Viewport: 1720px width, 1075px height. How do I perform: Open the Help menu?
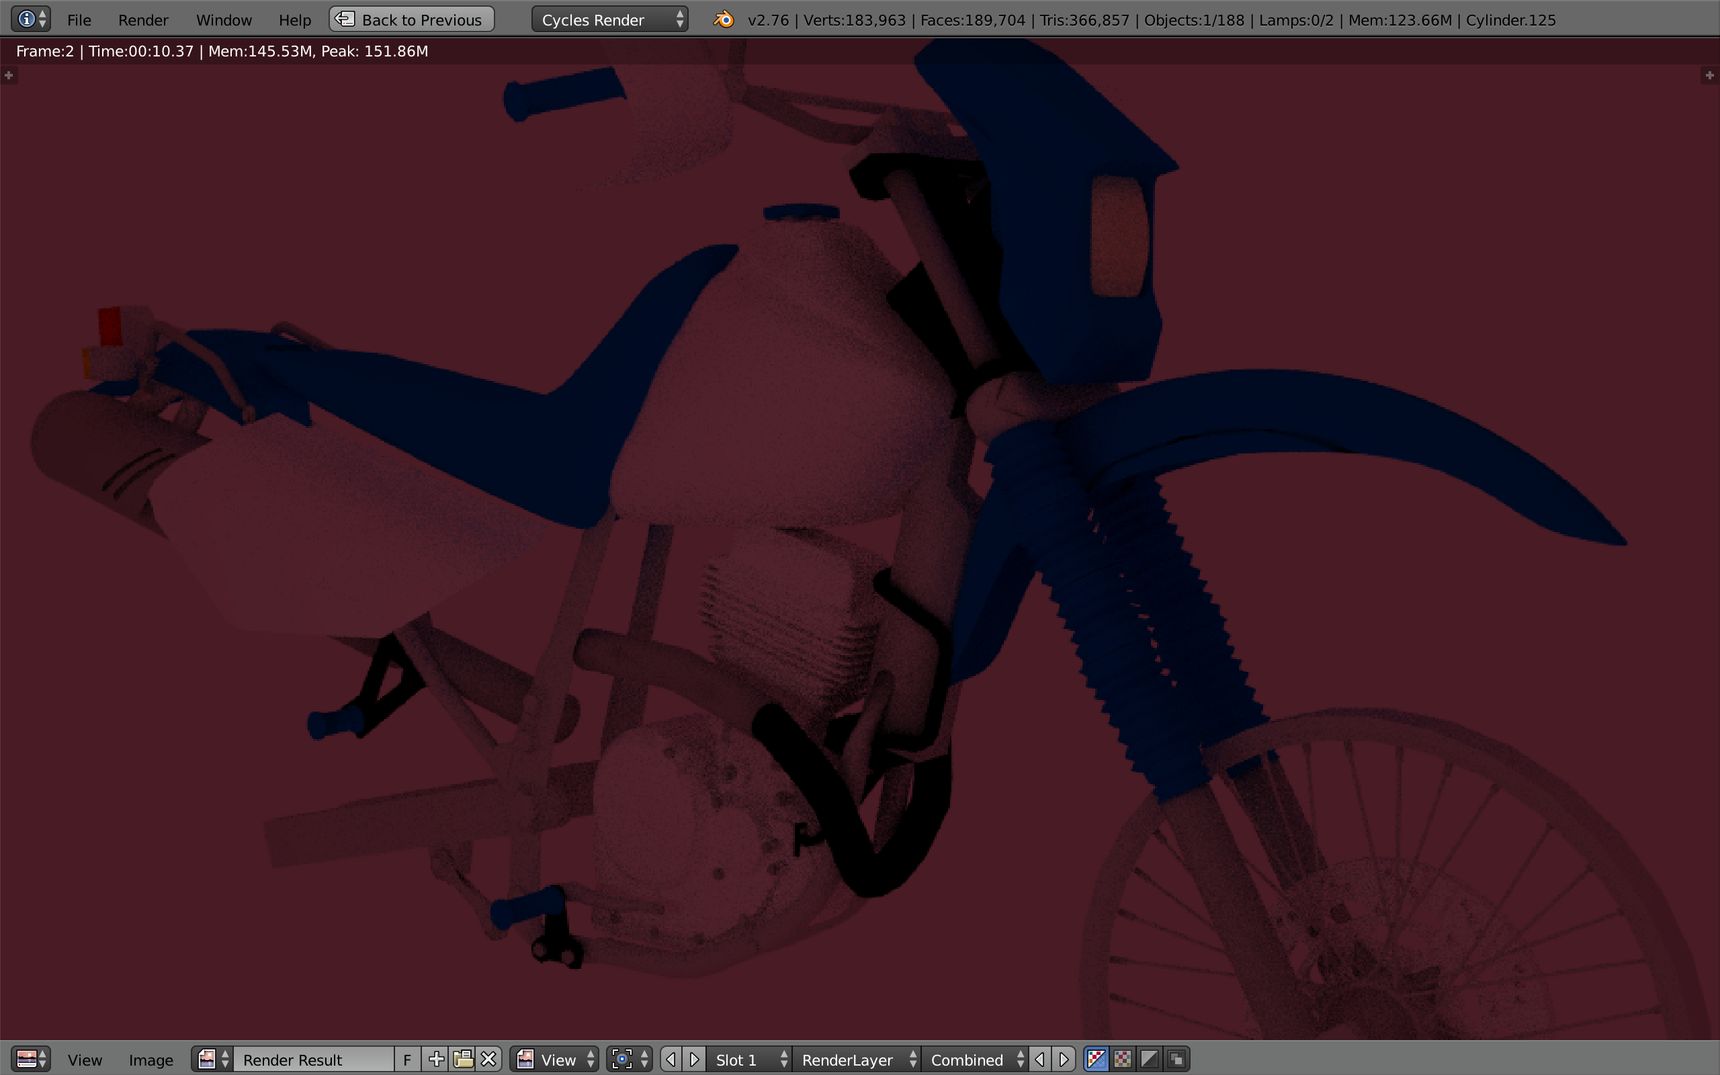[x=295, y=20]
